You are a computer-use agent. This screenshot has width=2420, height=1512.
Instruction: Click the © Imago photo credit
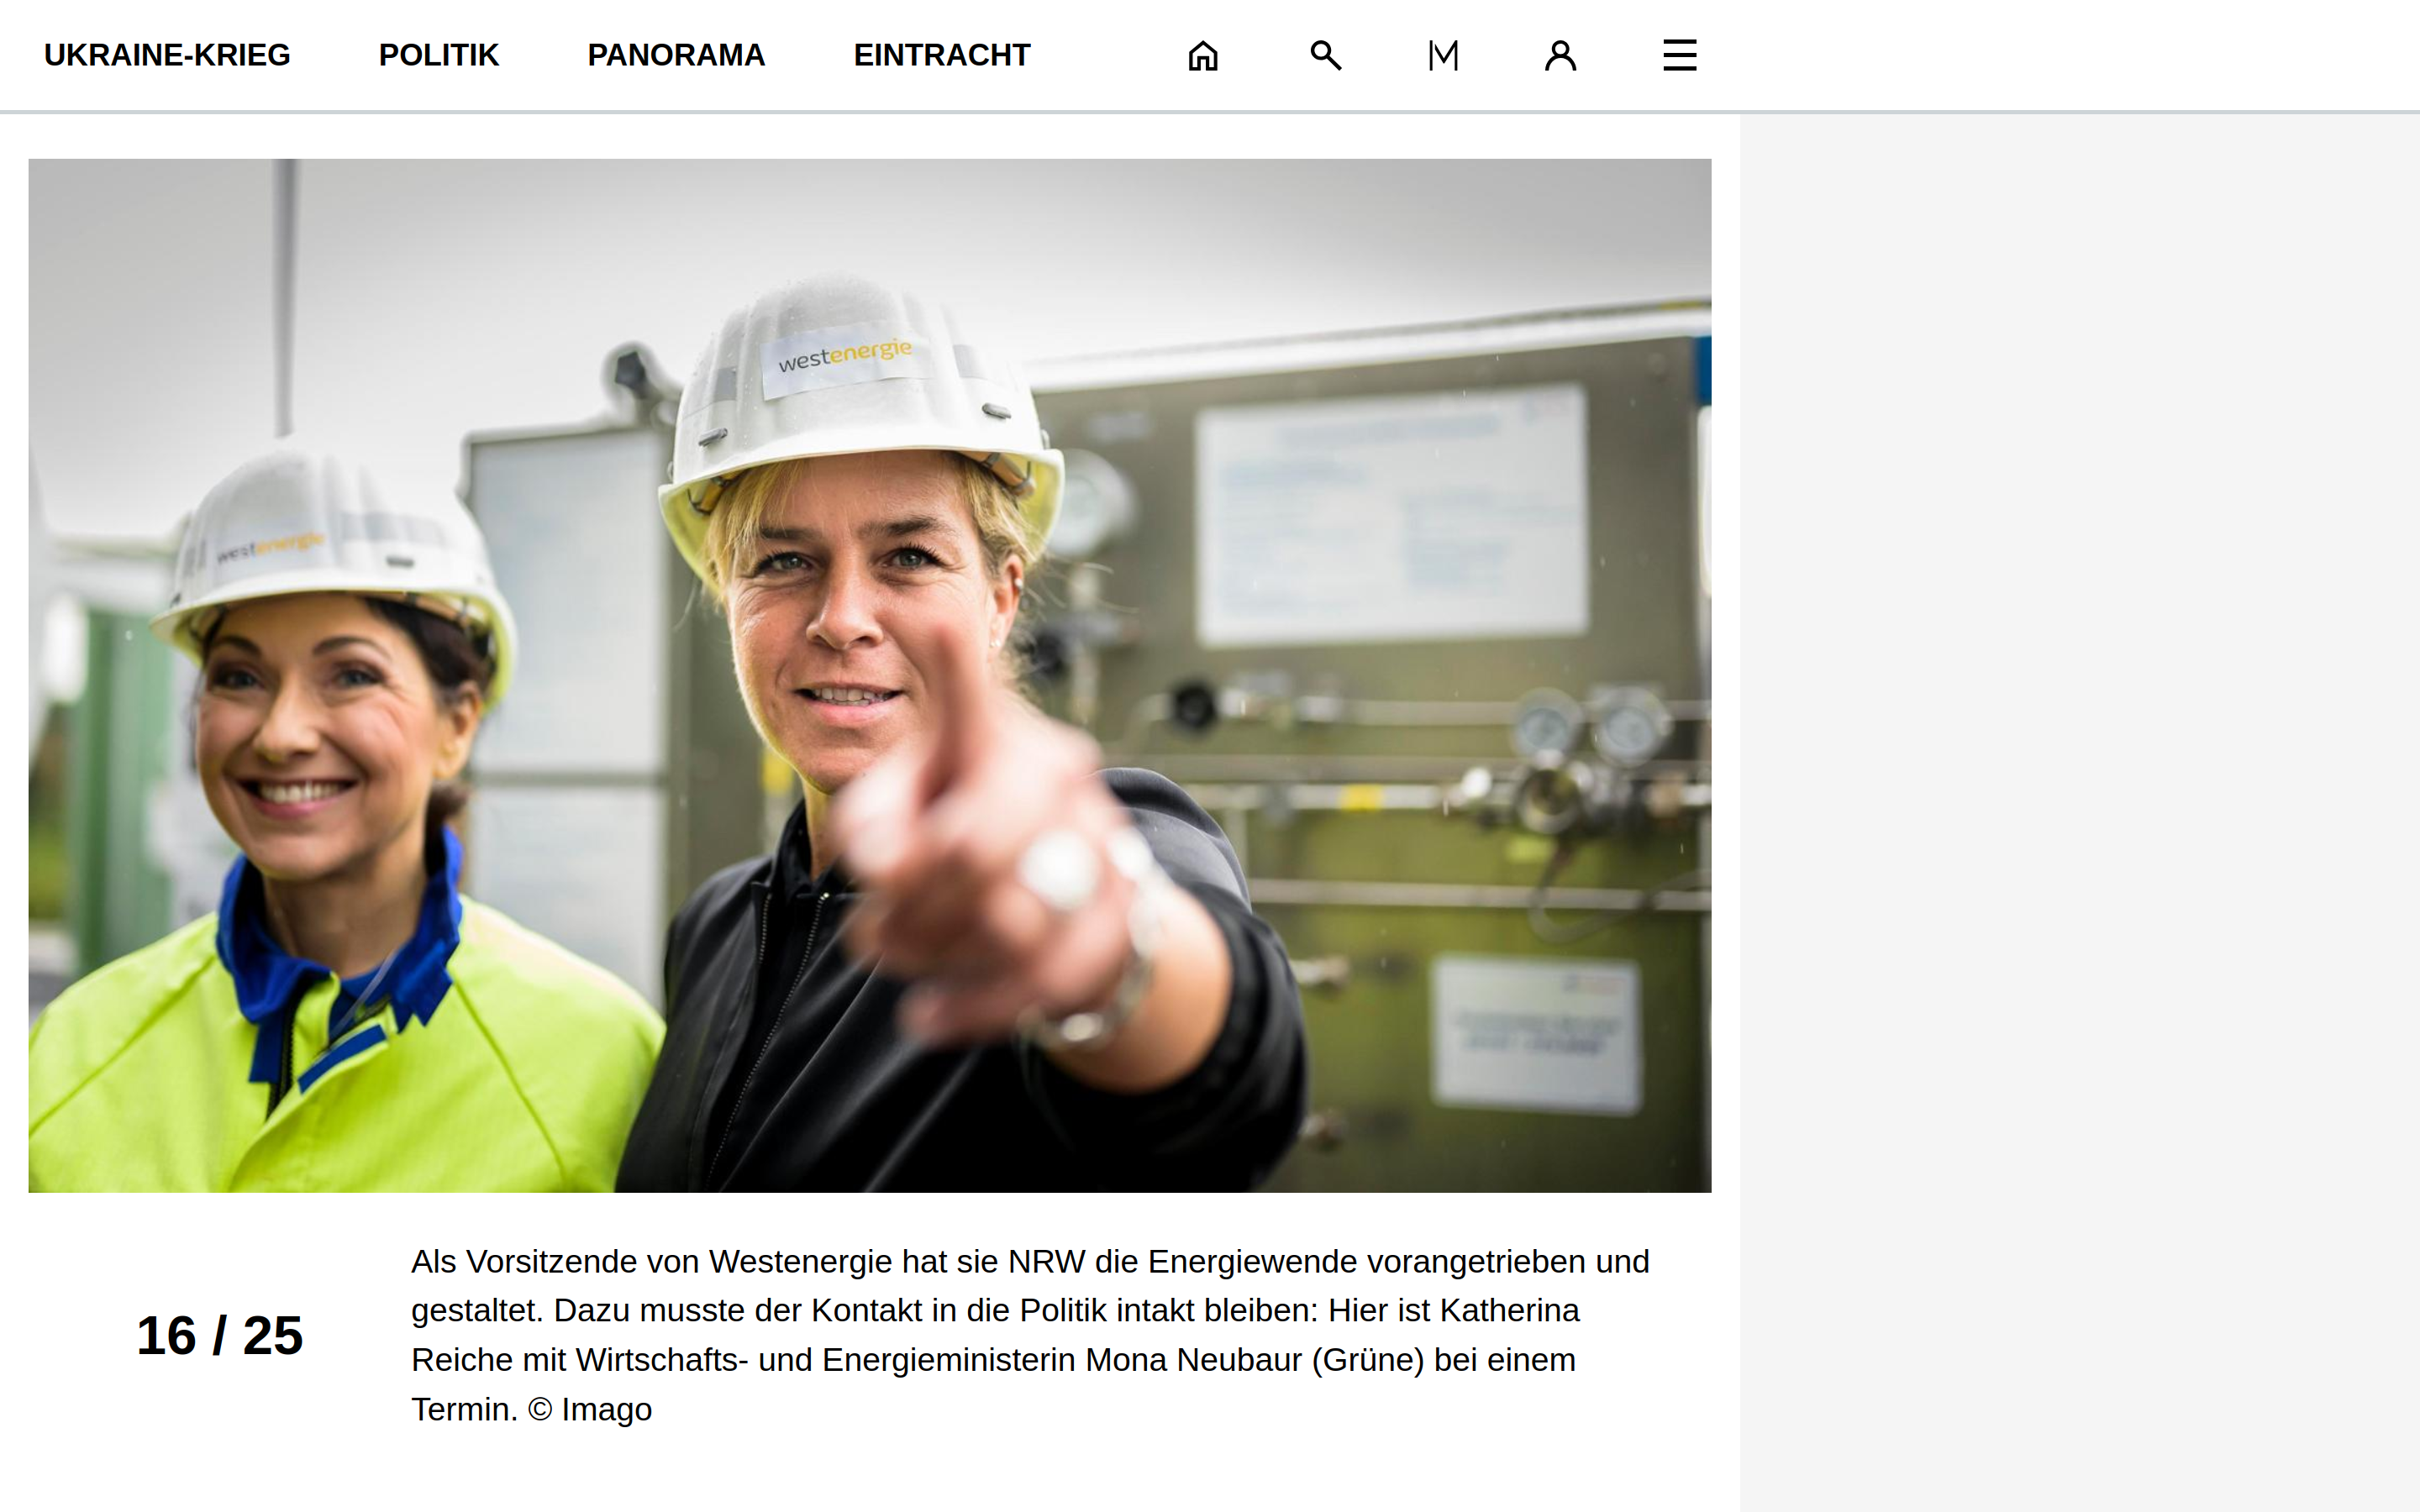(x=590, y=1409)
